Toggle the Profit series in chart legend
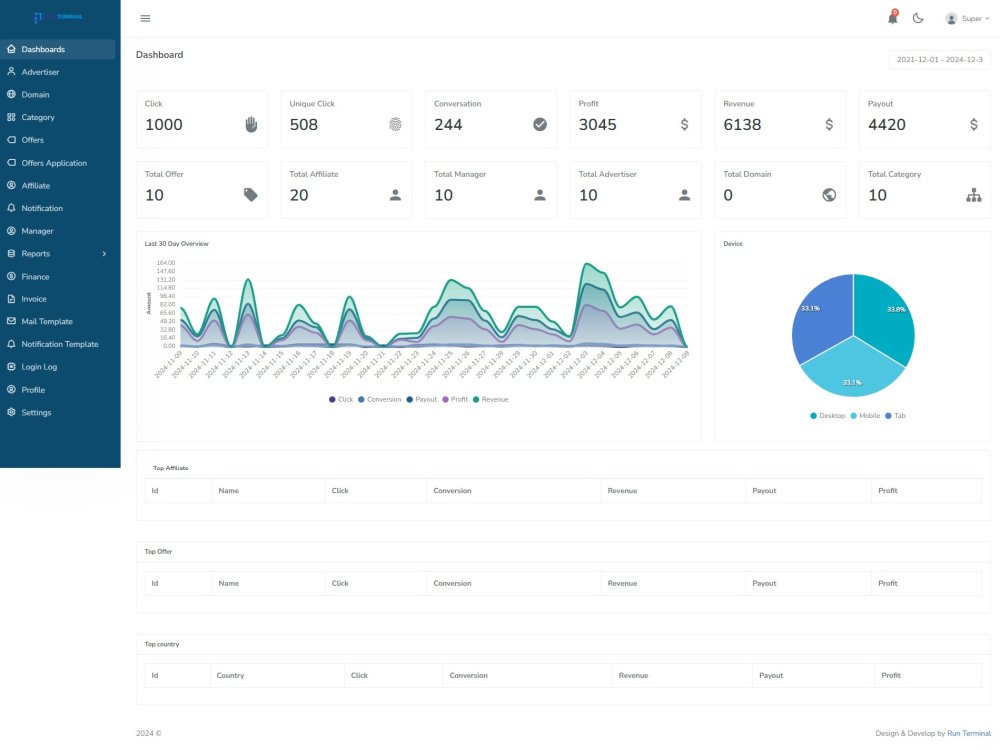 [455, 399]
